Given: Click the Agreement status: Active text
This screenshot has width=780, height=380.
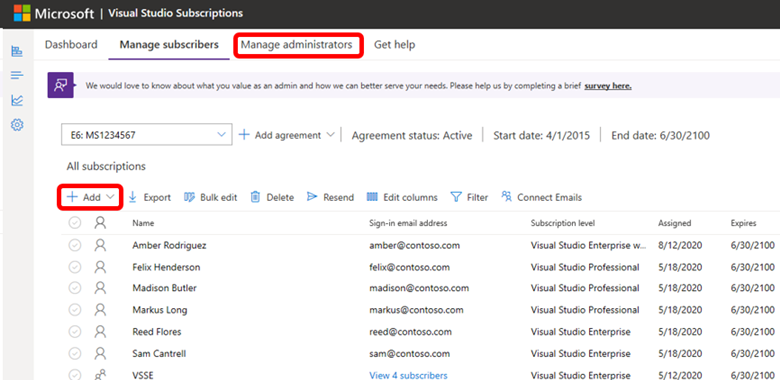Looking at the screenshot, I should (412, 135).
